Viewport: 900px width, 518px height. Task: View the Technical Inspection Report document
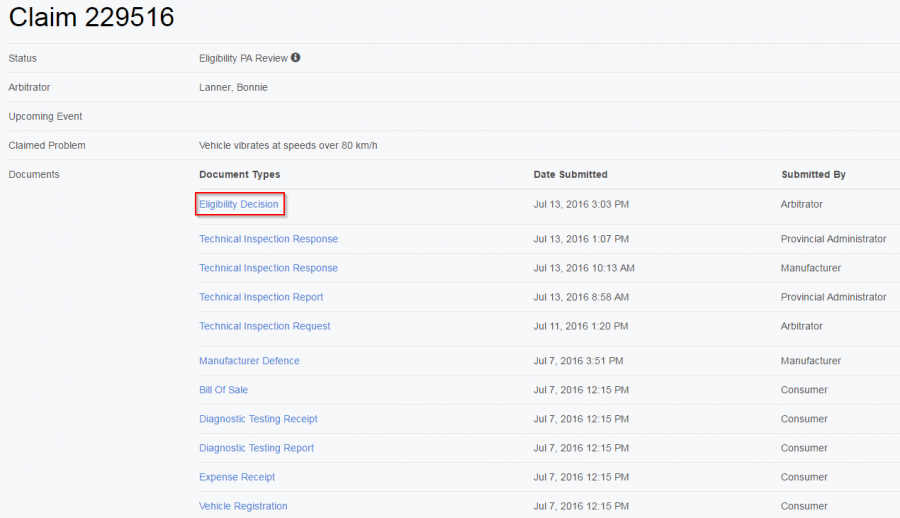click(261, 297)
